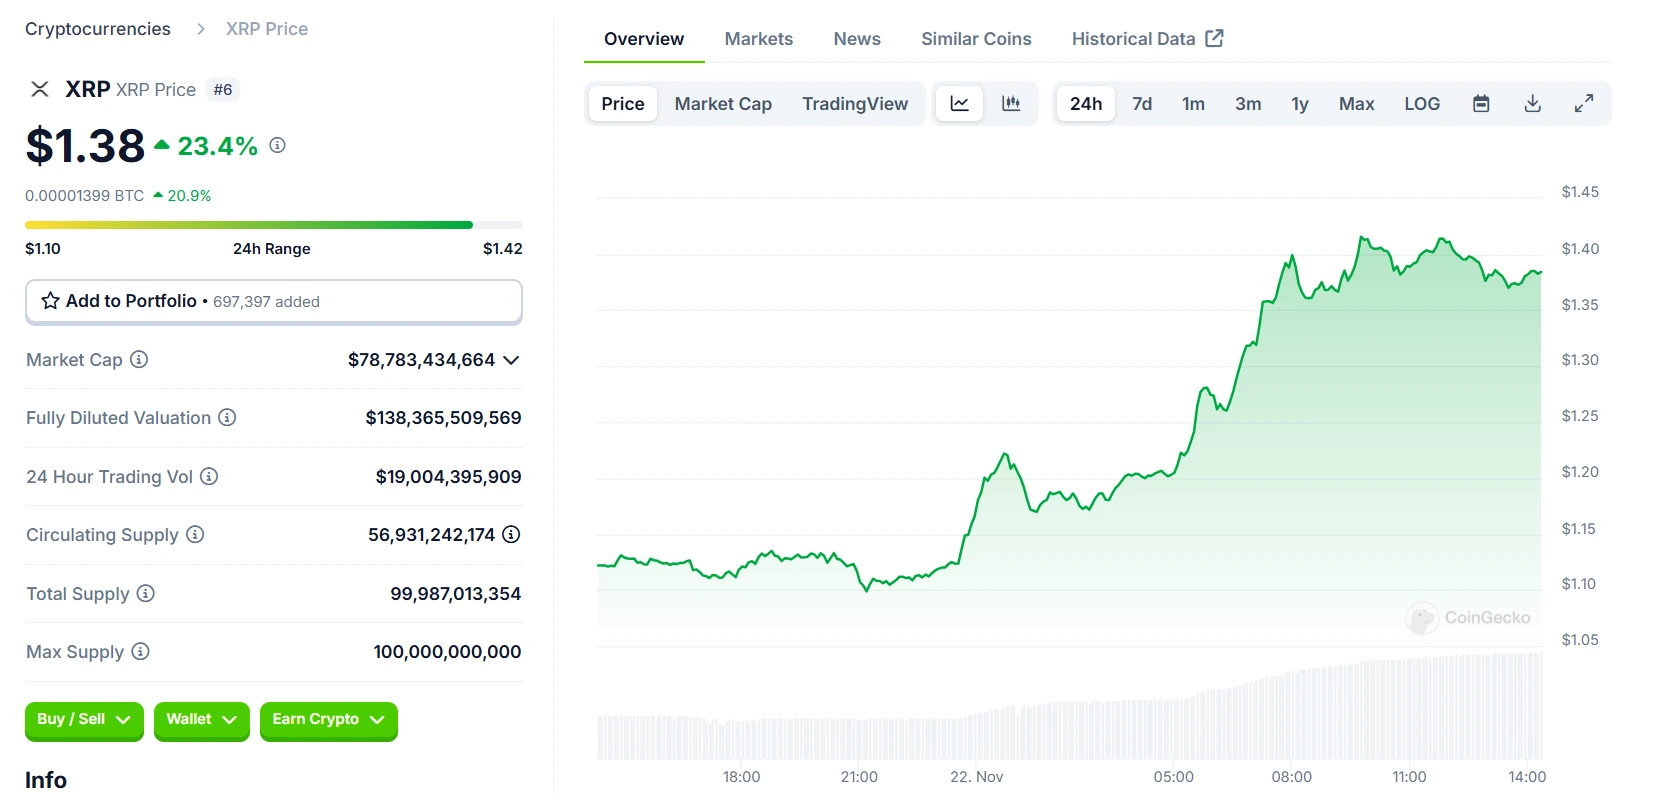1657x793 pixels.
Task: Click the 24h Range progress bar
Action: pos(274,225)
